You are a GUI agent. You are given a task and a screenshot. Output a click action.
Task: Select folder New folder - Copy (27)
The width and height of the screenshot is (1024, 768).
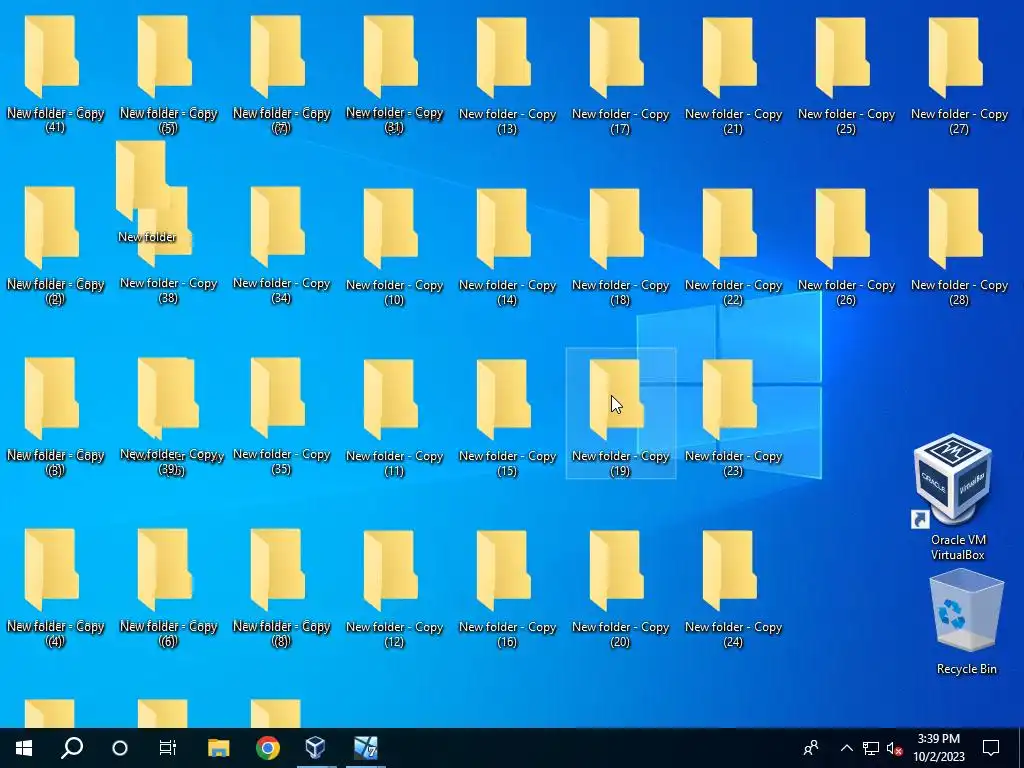tap(959, 75)
